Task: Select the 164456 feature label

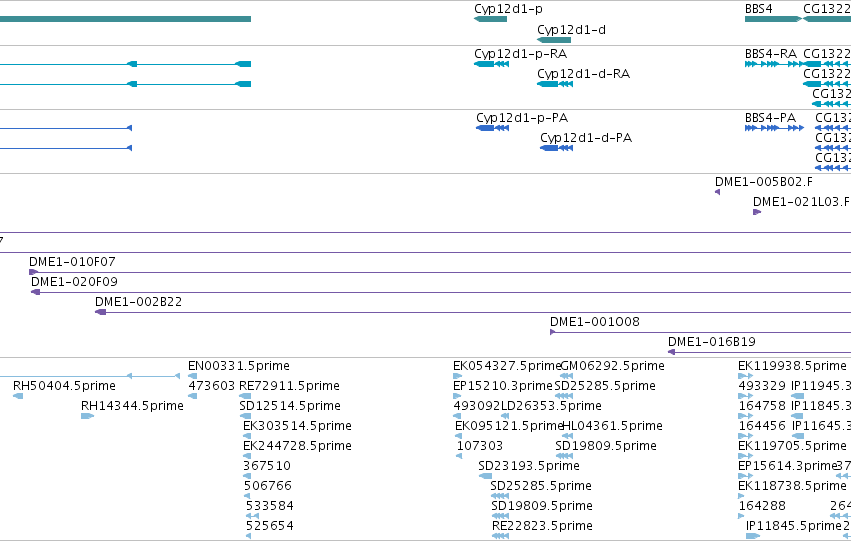Action: point(762,426)
